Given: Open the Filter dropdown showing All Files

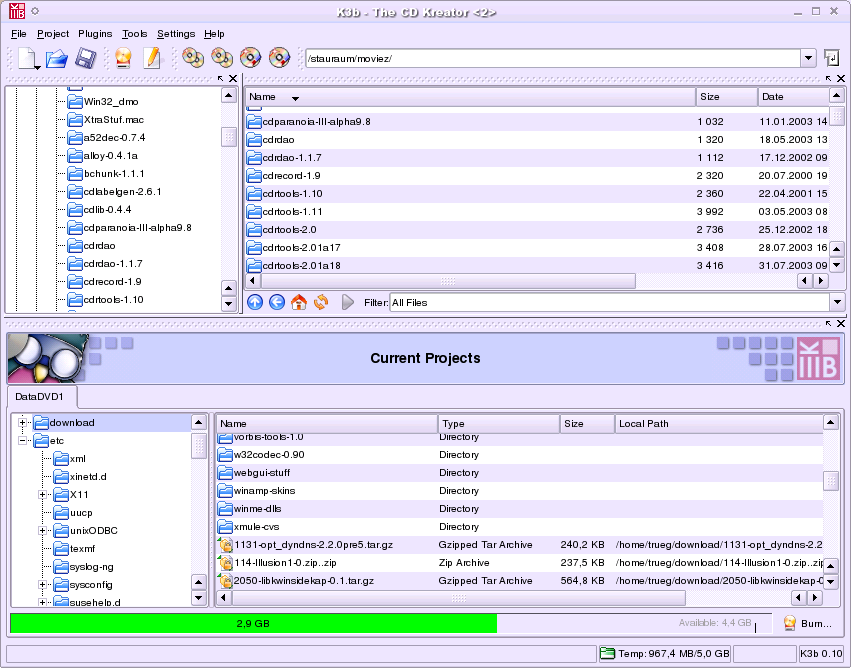Looking at the screenshot, I should click(x=836, y=301).
